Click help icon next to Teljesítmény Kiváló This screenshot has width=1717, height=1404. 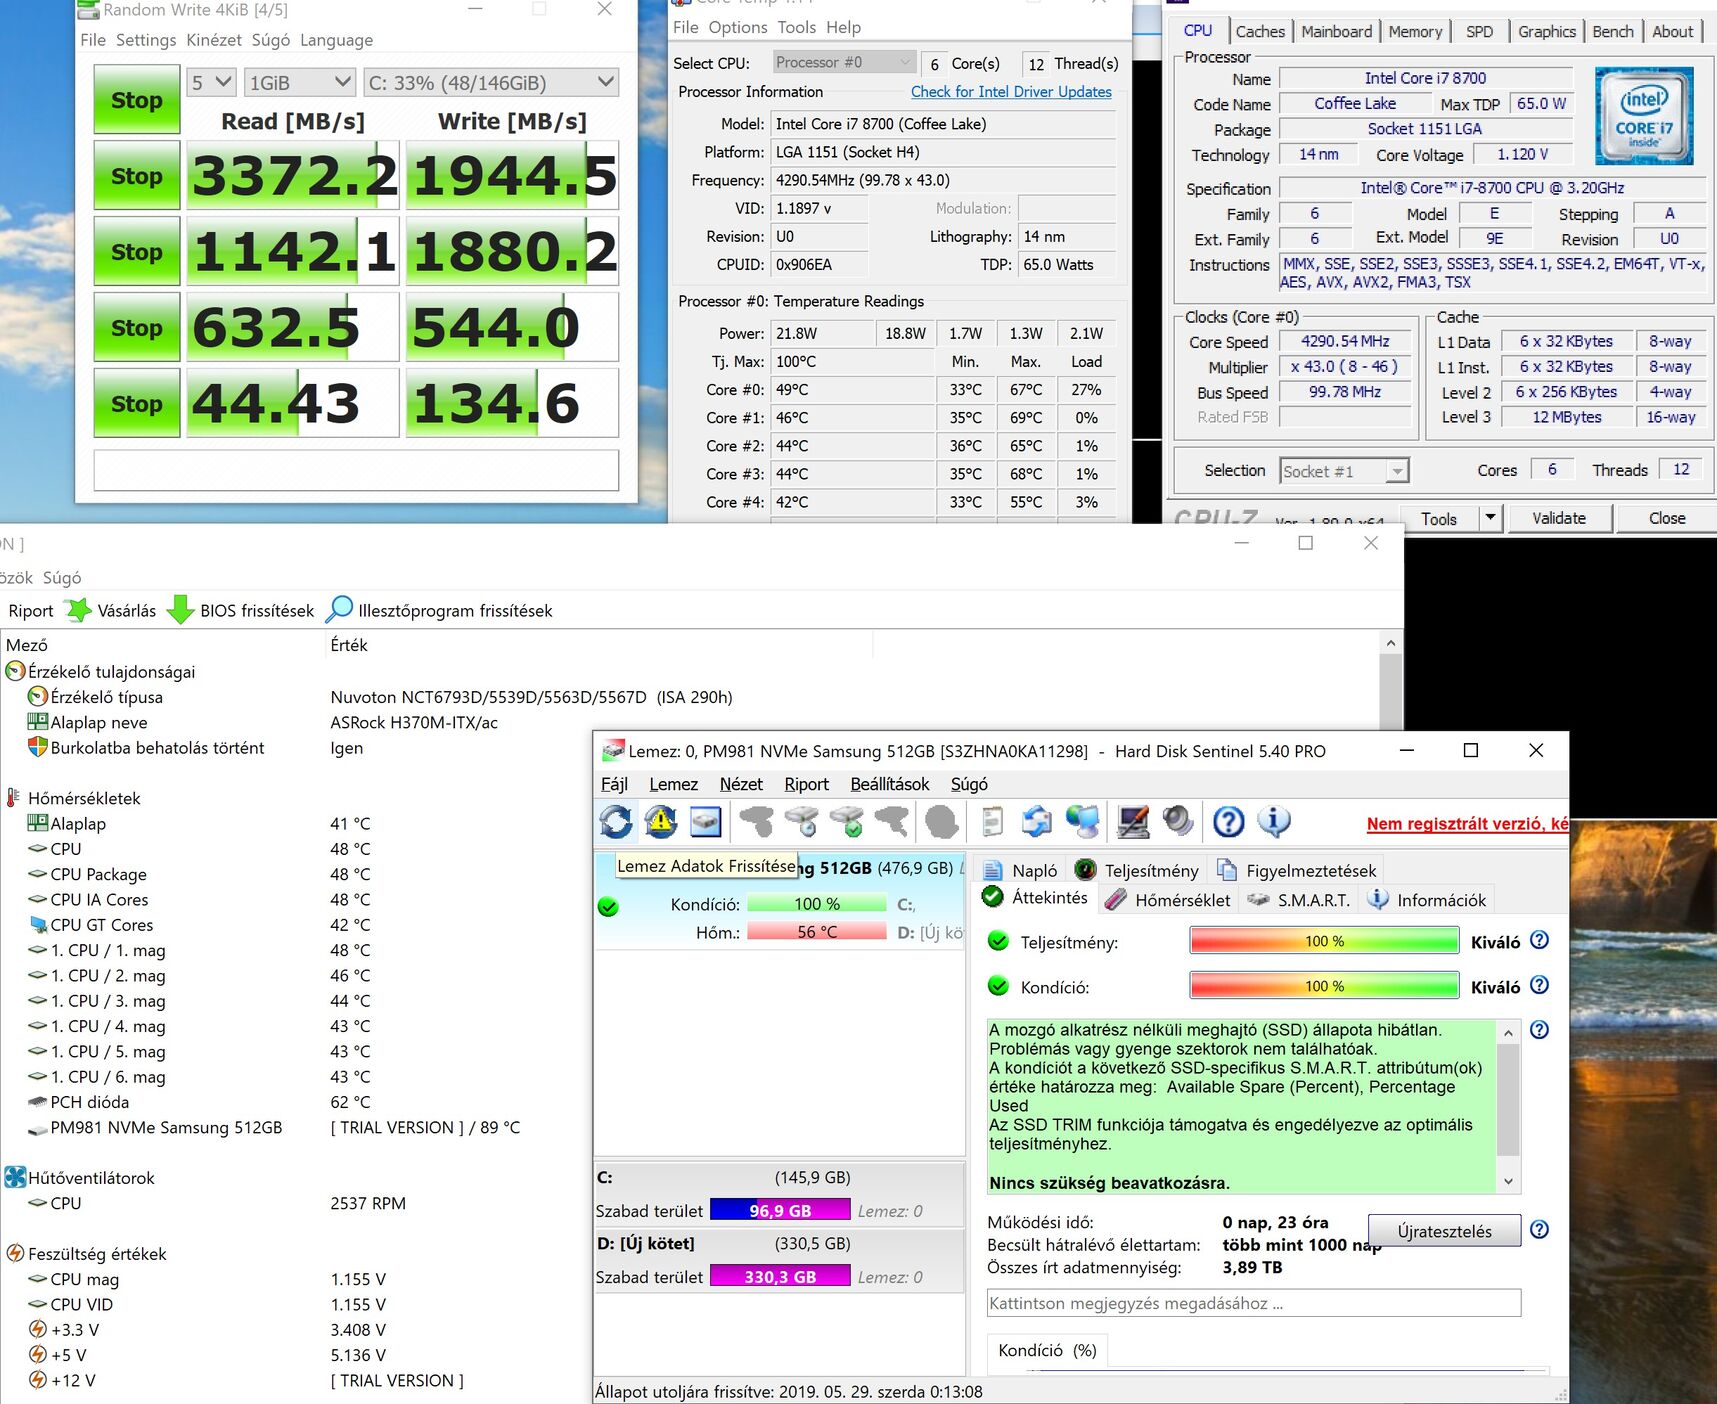tap(1540, 940)
